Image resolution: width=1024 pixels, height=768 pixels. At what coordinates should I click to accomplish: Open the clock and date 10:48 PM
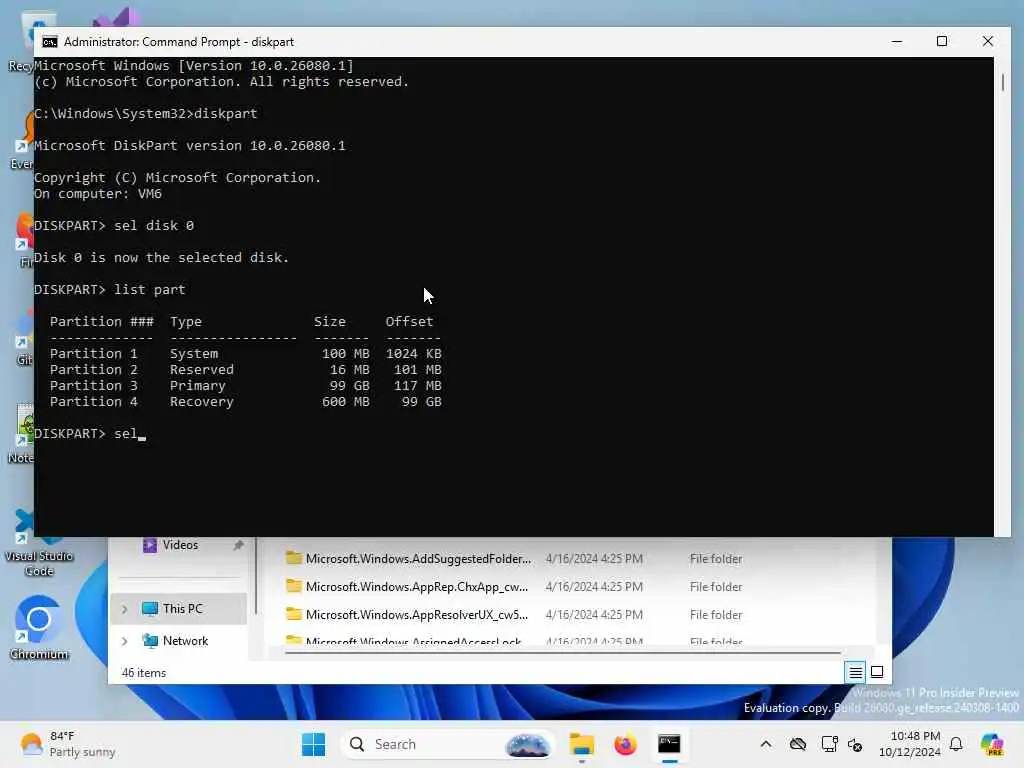pos(909,744)
